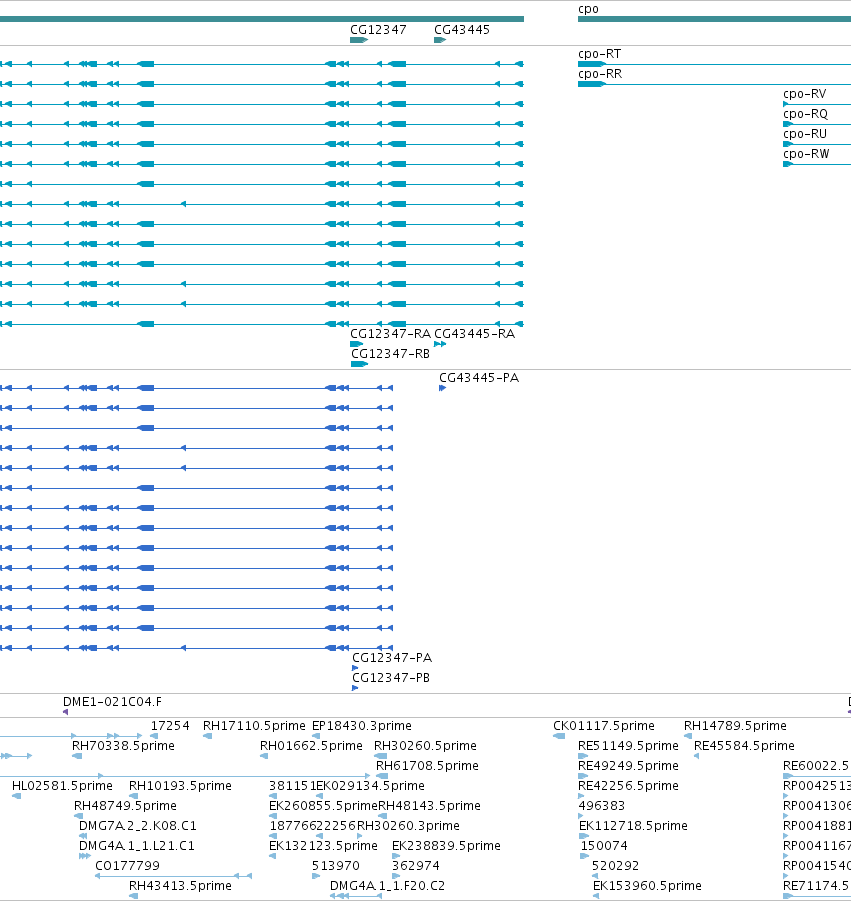Image resolution: width=851 pixels, height=901 pixels.
Task: Click feature 362974
Action: click(x=415, y=866)
